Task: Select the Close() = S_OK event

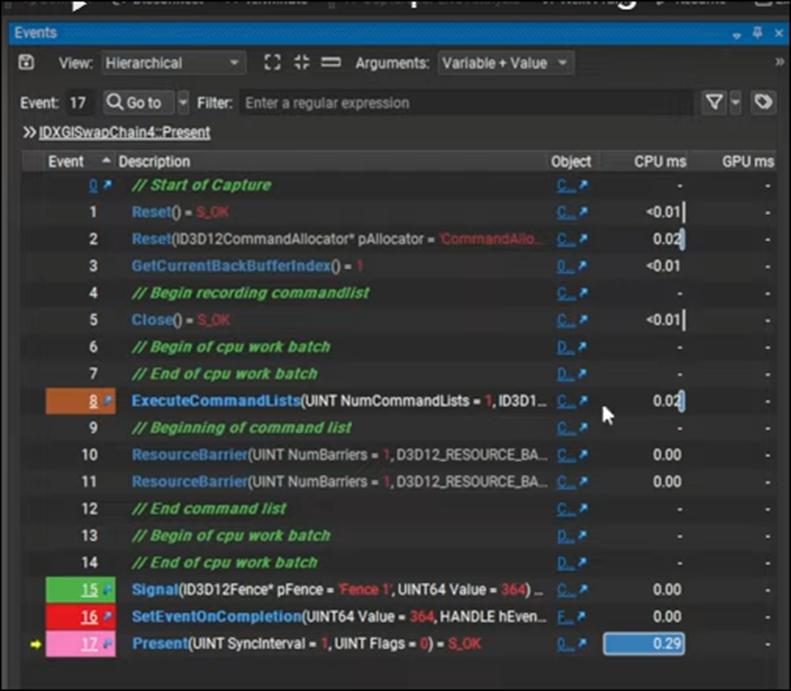Action: pyautogui.click(x=181, y=320)
